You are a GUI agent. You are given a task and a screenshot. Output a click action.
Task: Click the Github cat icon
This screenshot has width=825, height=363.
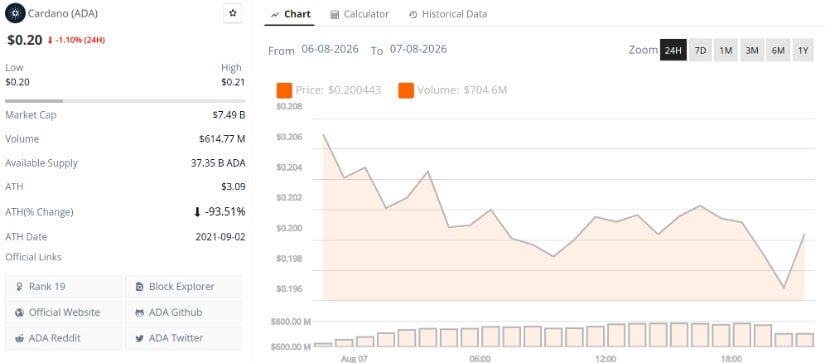[x=139, y=312]
